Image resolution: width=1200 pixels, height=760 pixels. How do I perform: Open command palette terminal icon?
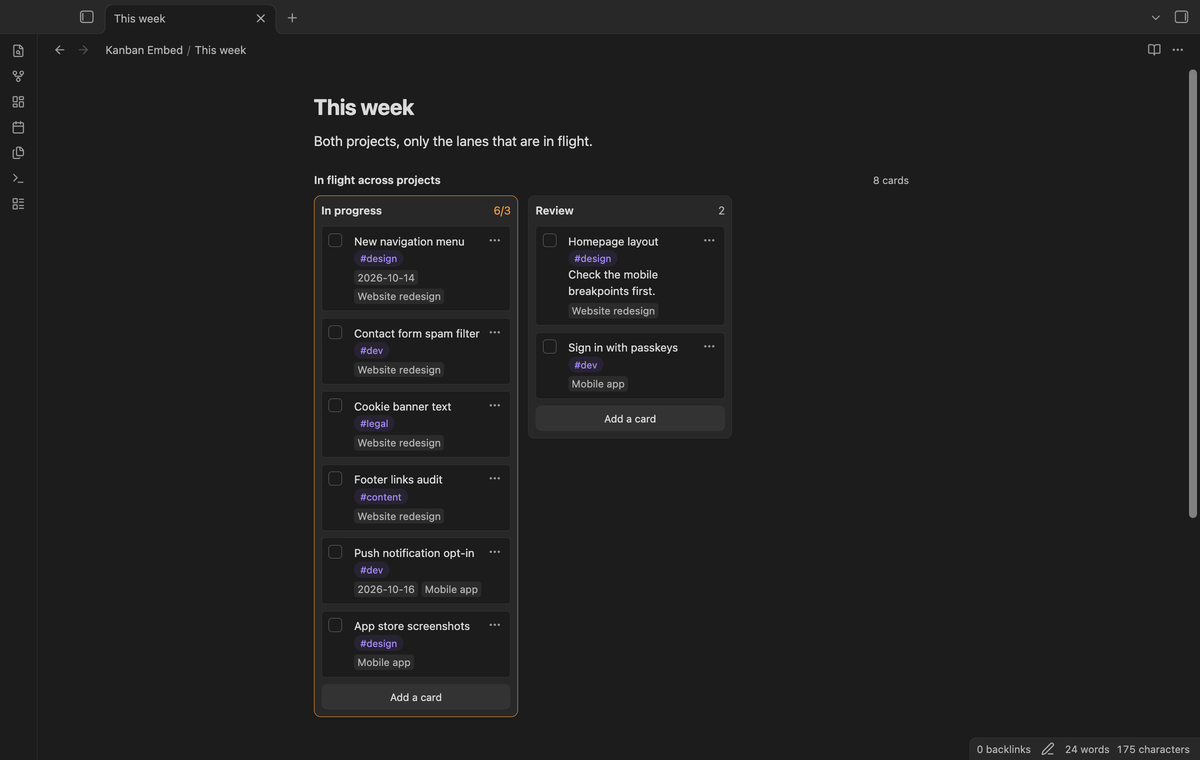point(18,178)
